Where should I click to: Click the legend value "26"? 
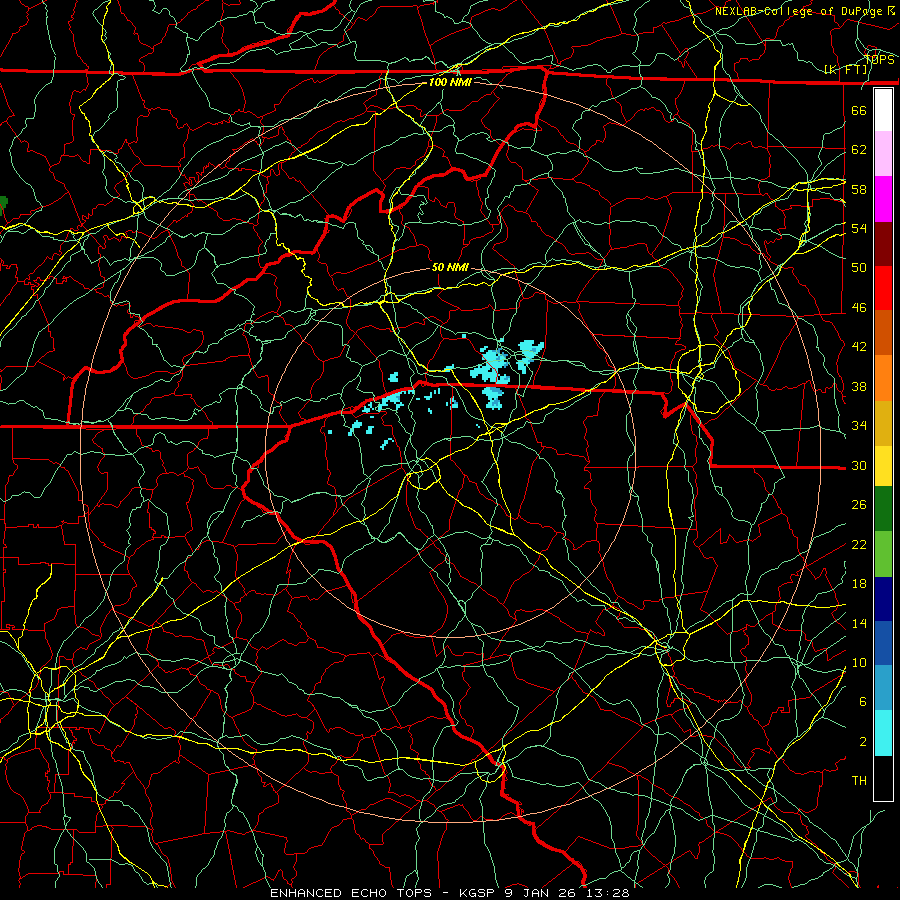click(859, 505)
